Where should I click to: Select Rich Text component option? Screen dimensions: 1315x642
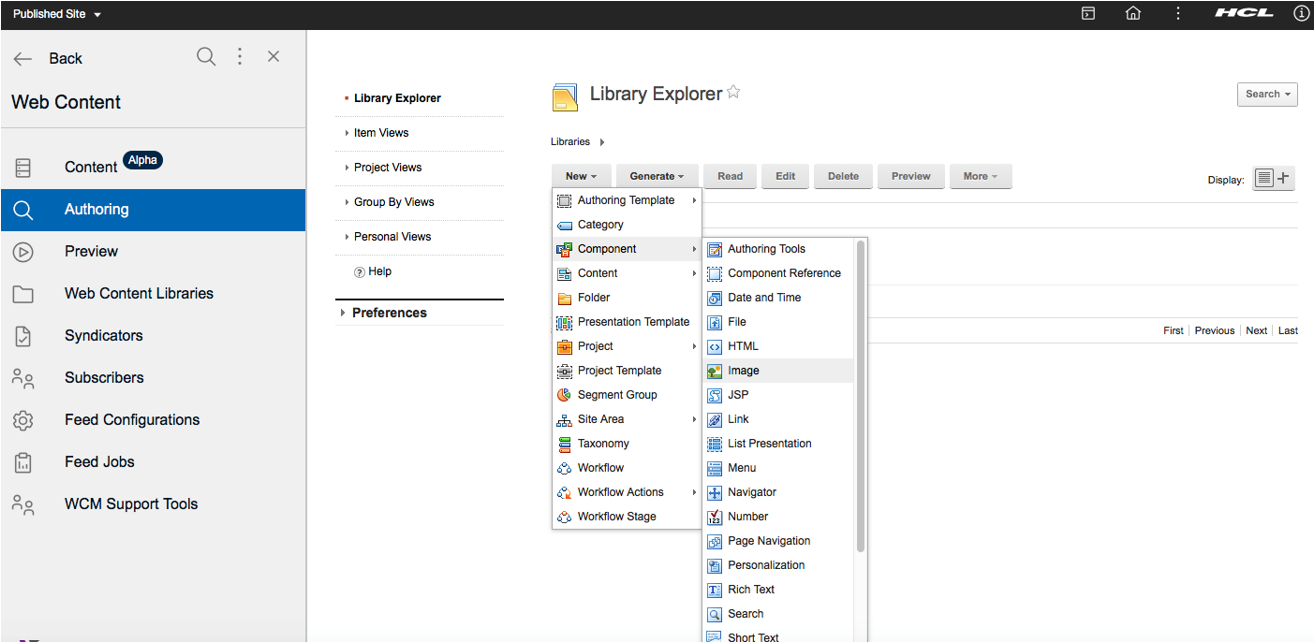(x=750, y=590)
